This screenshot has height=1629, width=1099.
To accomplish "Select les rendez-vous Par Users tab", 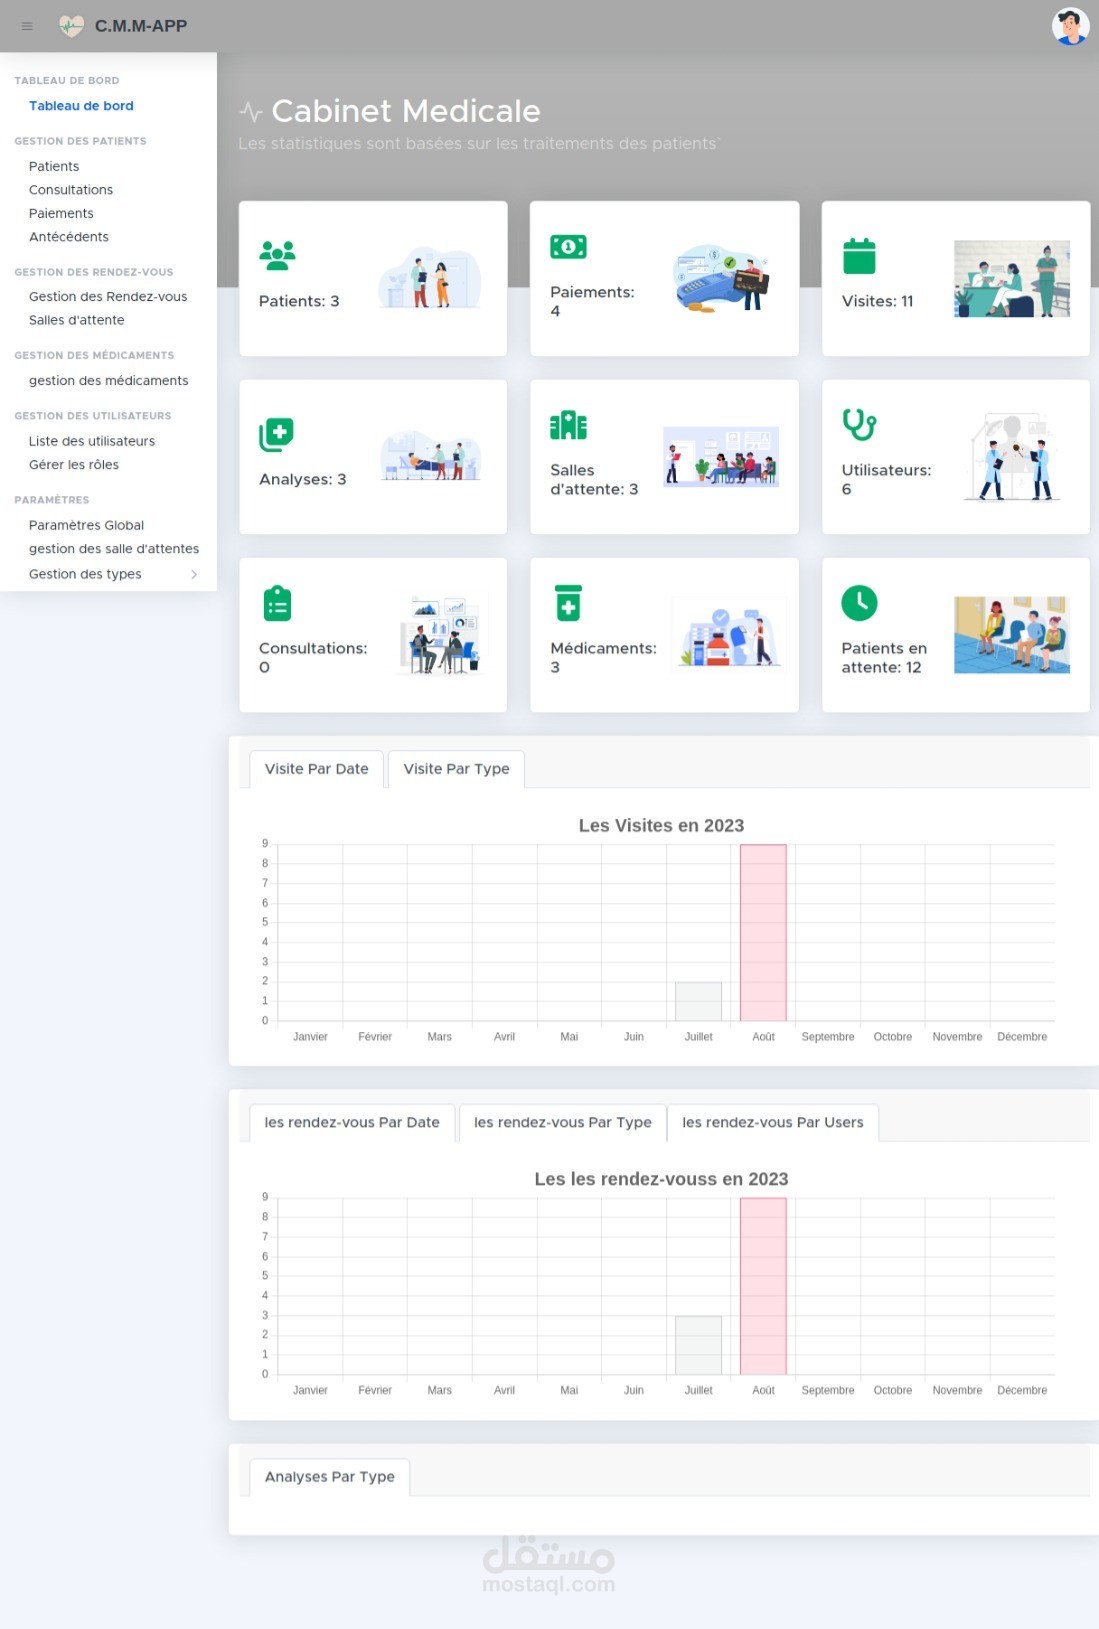I will click(773, 1123).
